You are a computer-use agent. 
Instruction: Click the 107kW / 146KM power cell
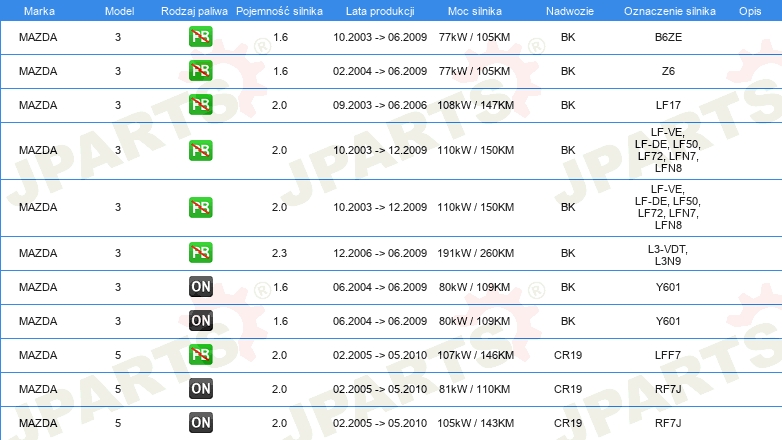475,355
